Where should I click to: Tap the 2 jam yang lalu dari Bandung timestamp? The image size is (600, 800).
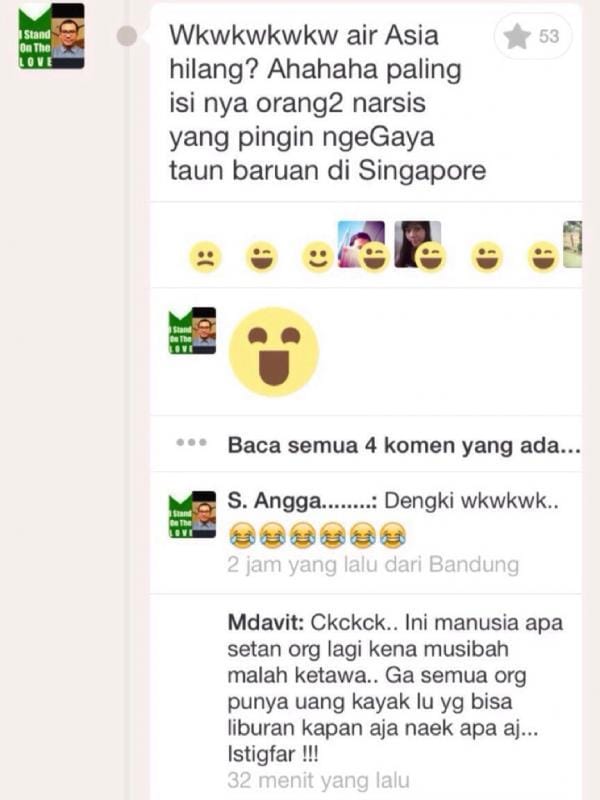[x=373, y=565]
